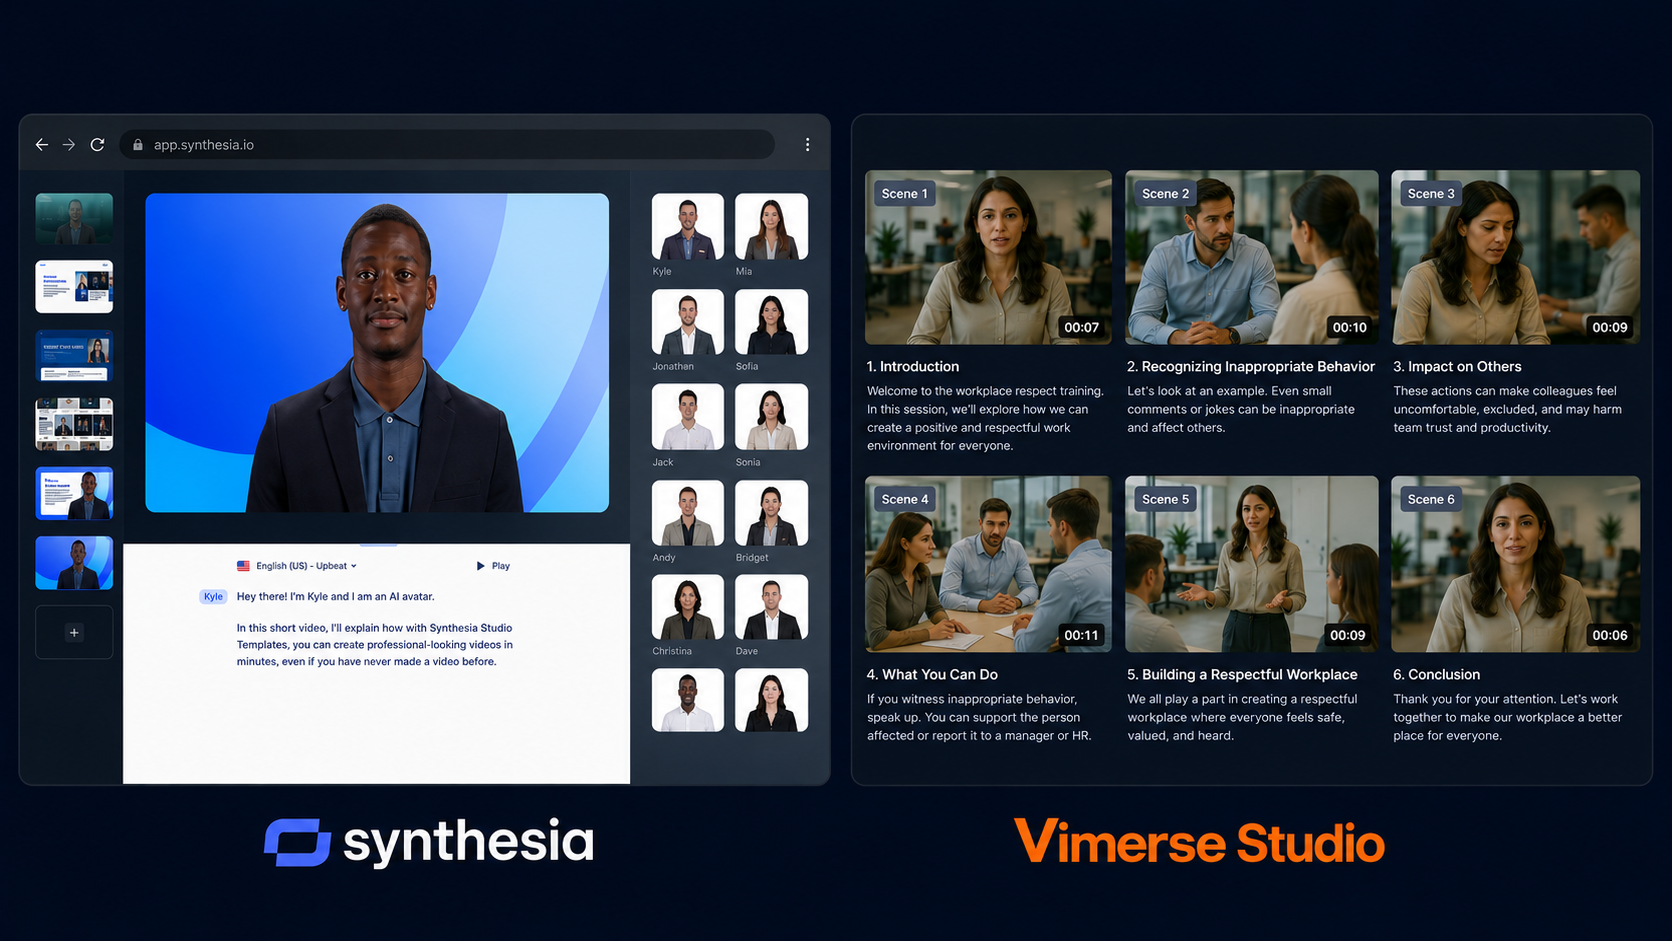1672x941 pixels.
Task: Click the script line "Hey there! I'm Kyle"
Action: click(335, 597)
